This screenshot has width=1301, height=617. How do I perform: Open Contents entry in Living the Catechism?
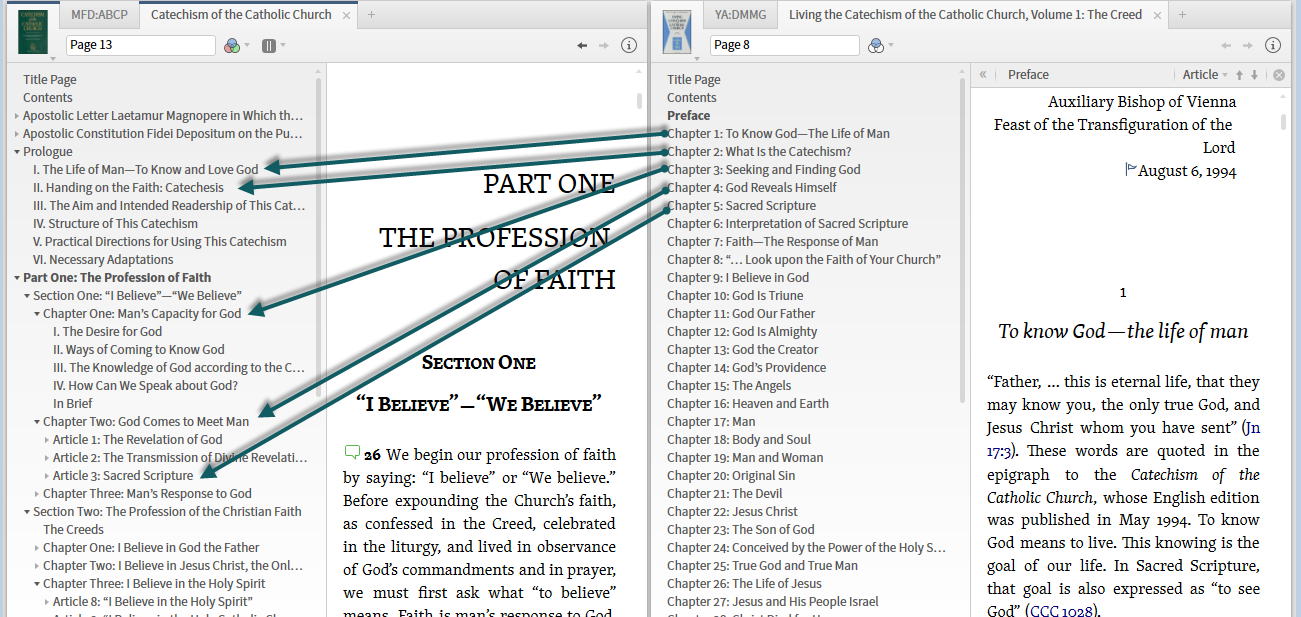point(692,98)
